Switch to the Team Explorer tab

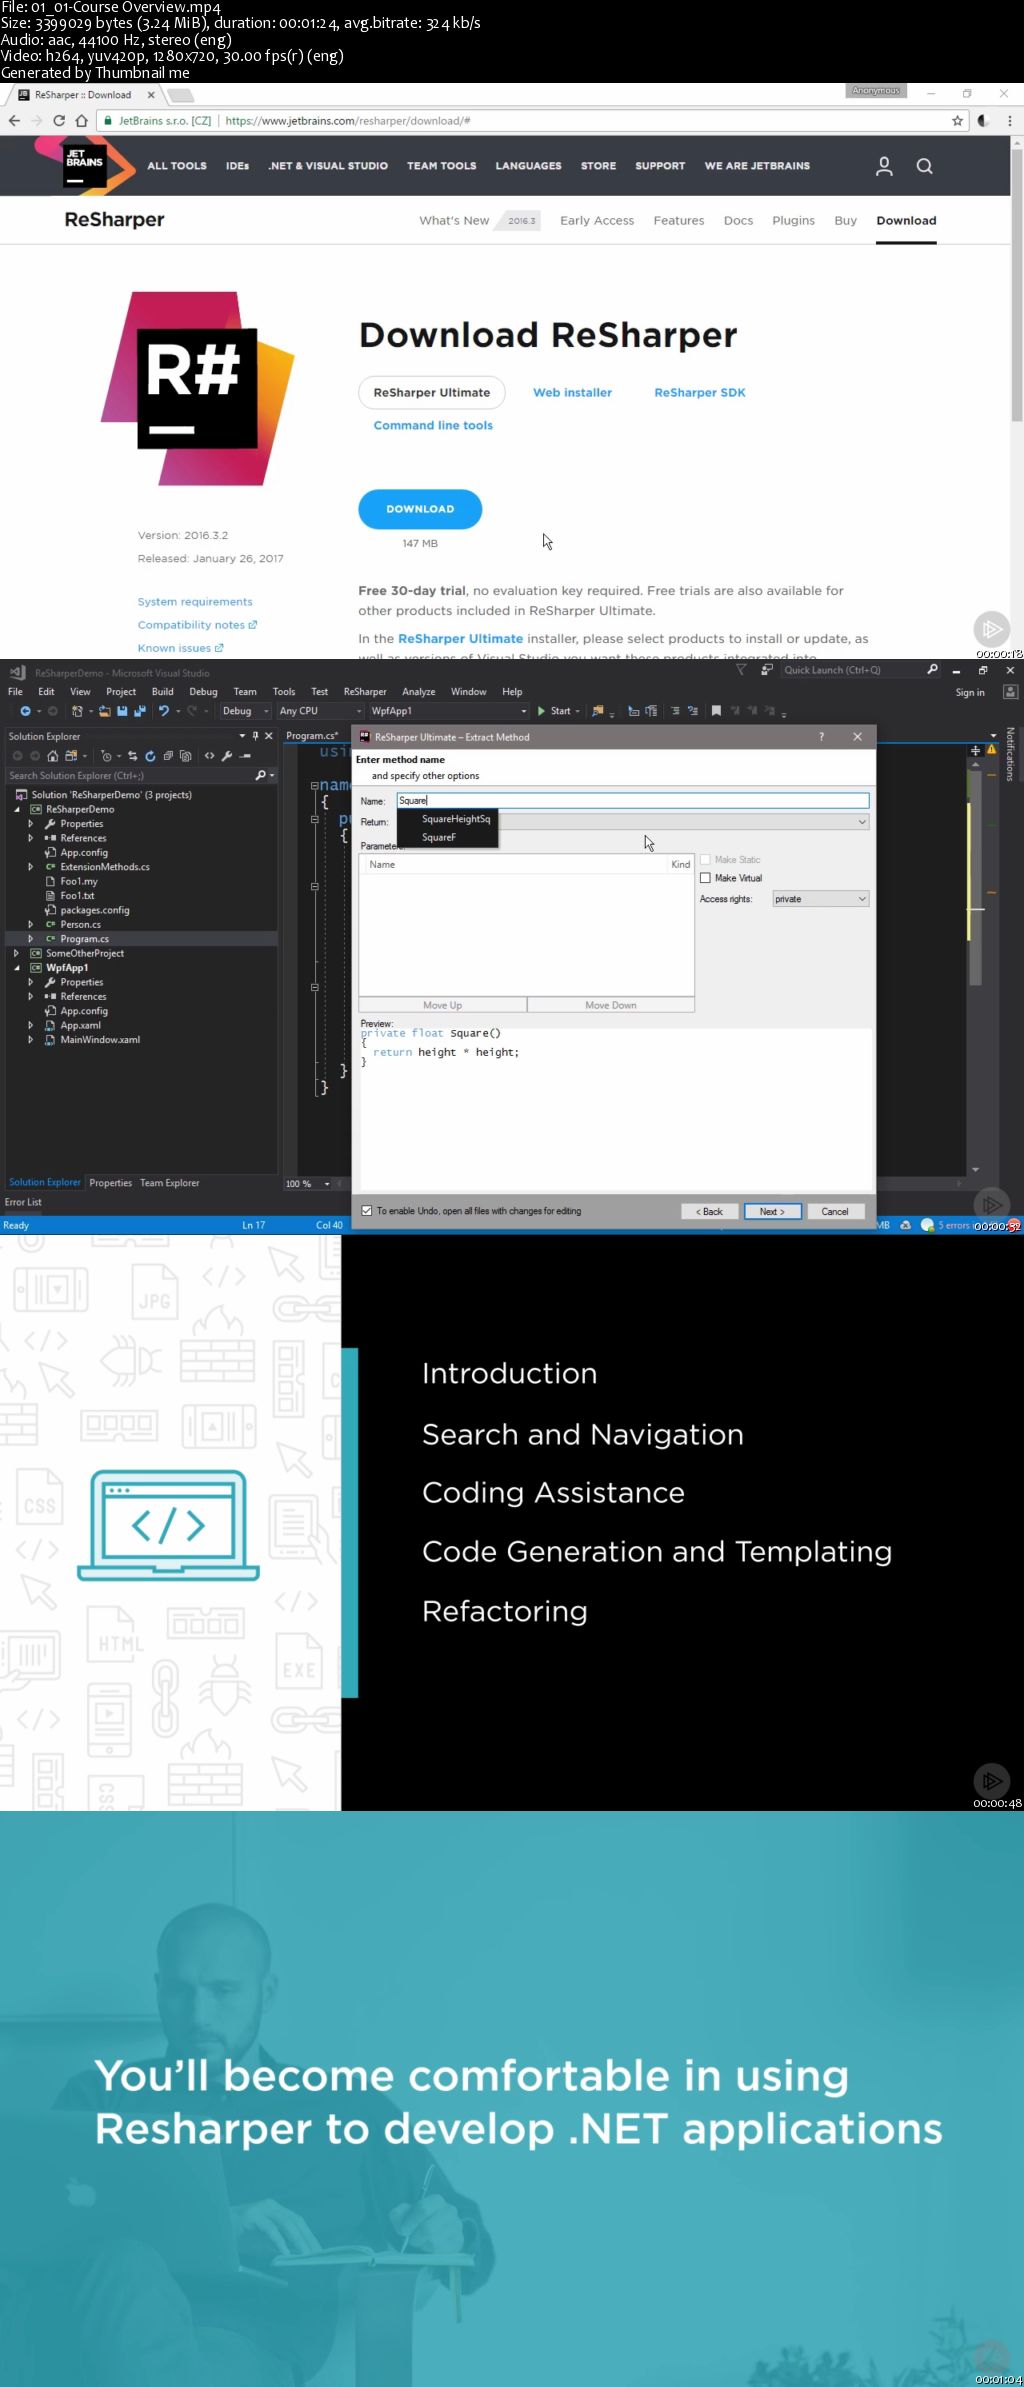click(170, 1183)
